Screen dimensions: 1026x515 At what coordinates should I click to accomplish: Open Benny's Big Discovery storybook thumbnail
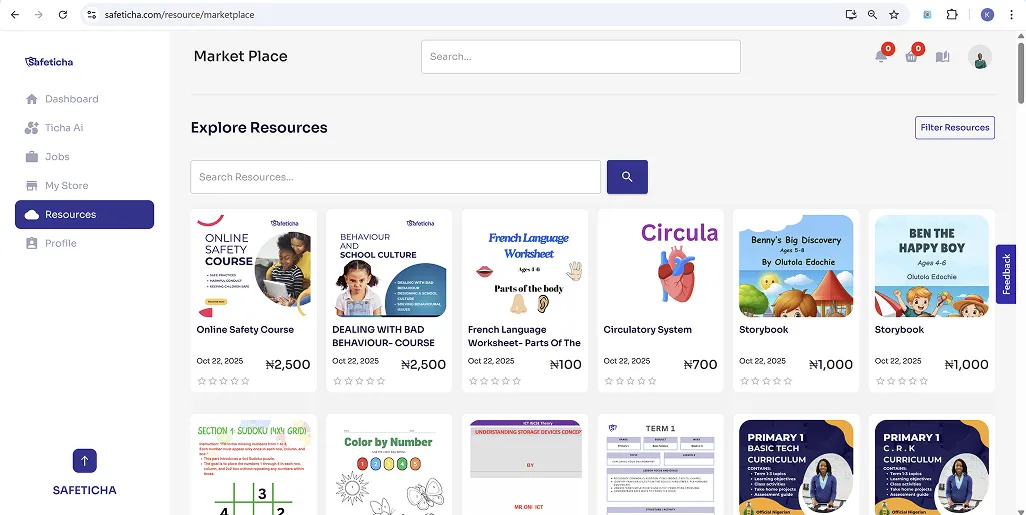pyautogui.click(x=796, y=266)
